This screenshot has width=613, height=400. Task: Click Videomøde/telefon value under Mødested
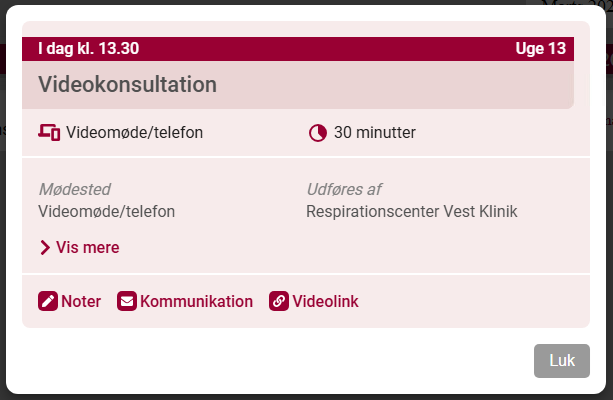click(x=106, y=211)
